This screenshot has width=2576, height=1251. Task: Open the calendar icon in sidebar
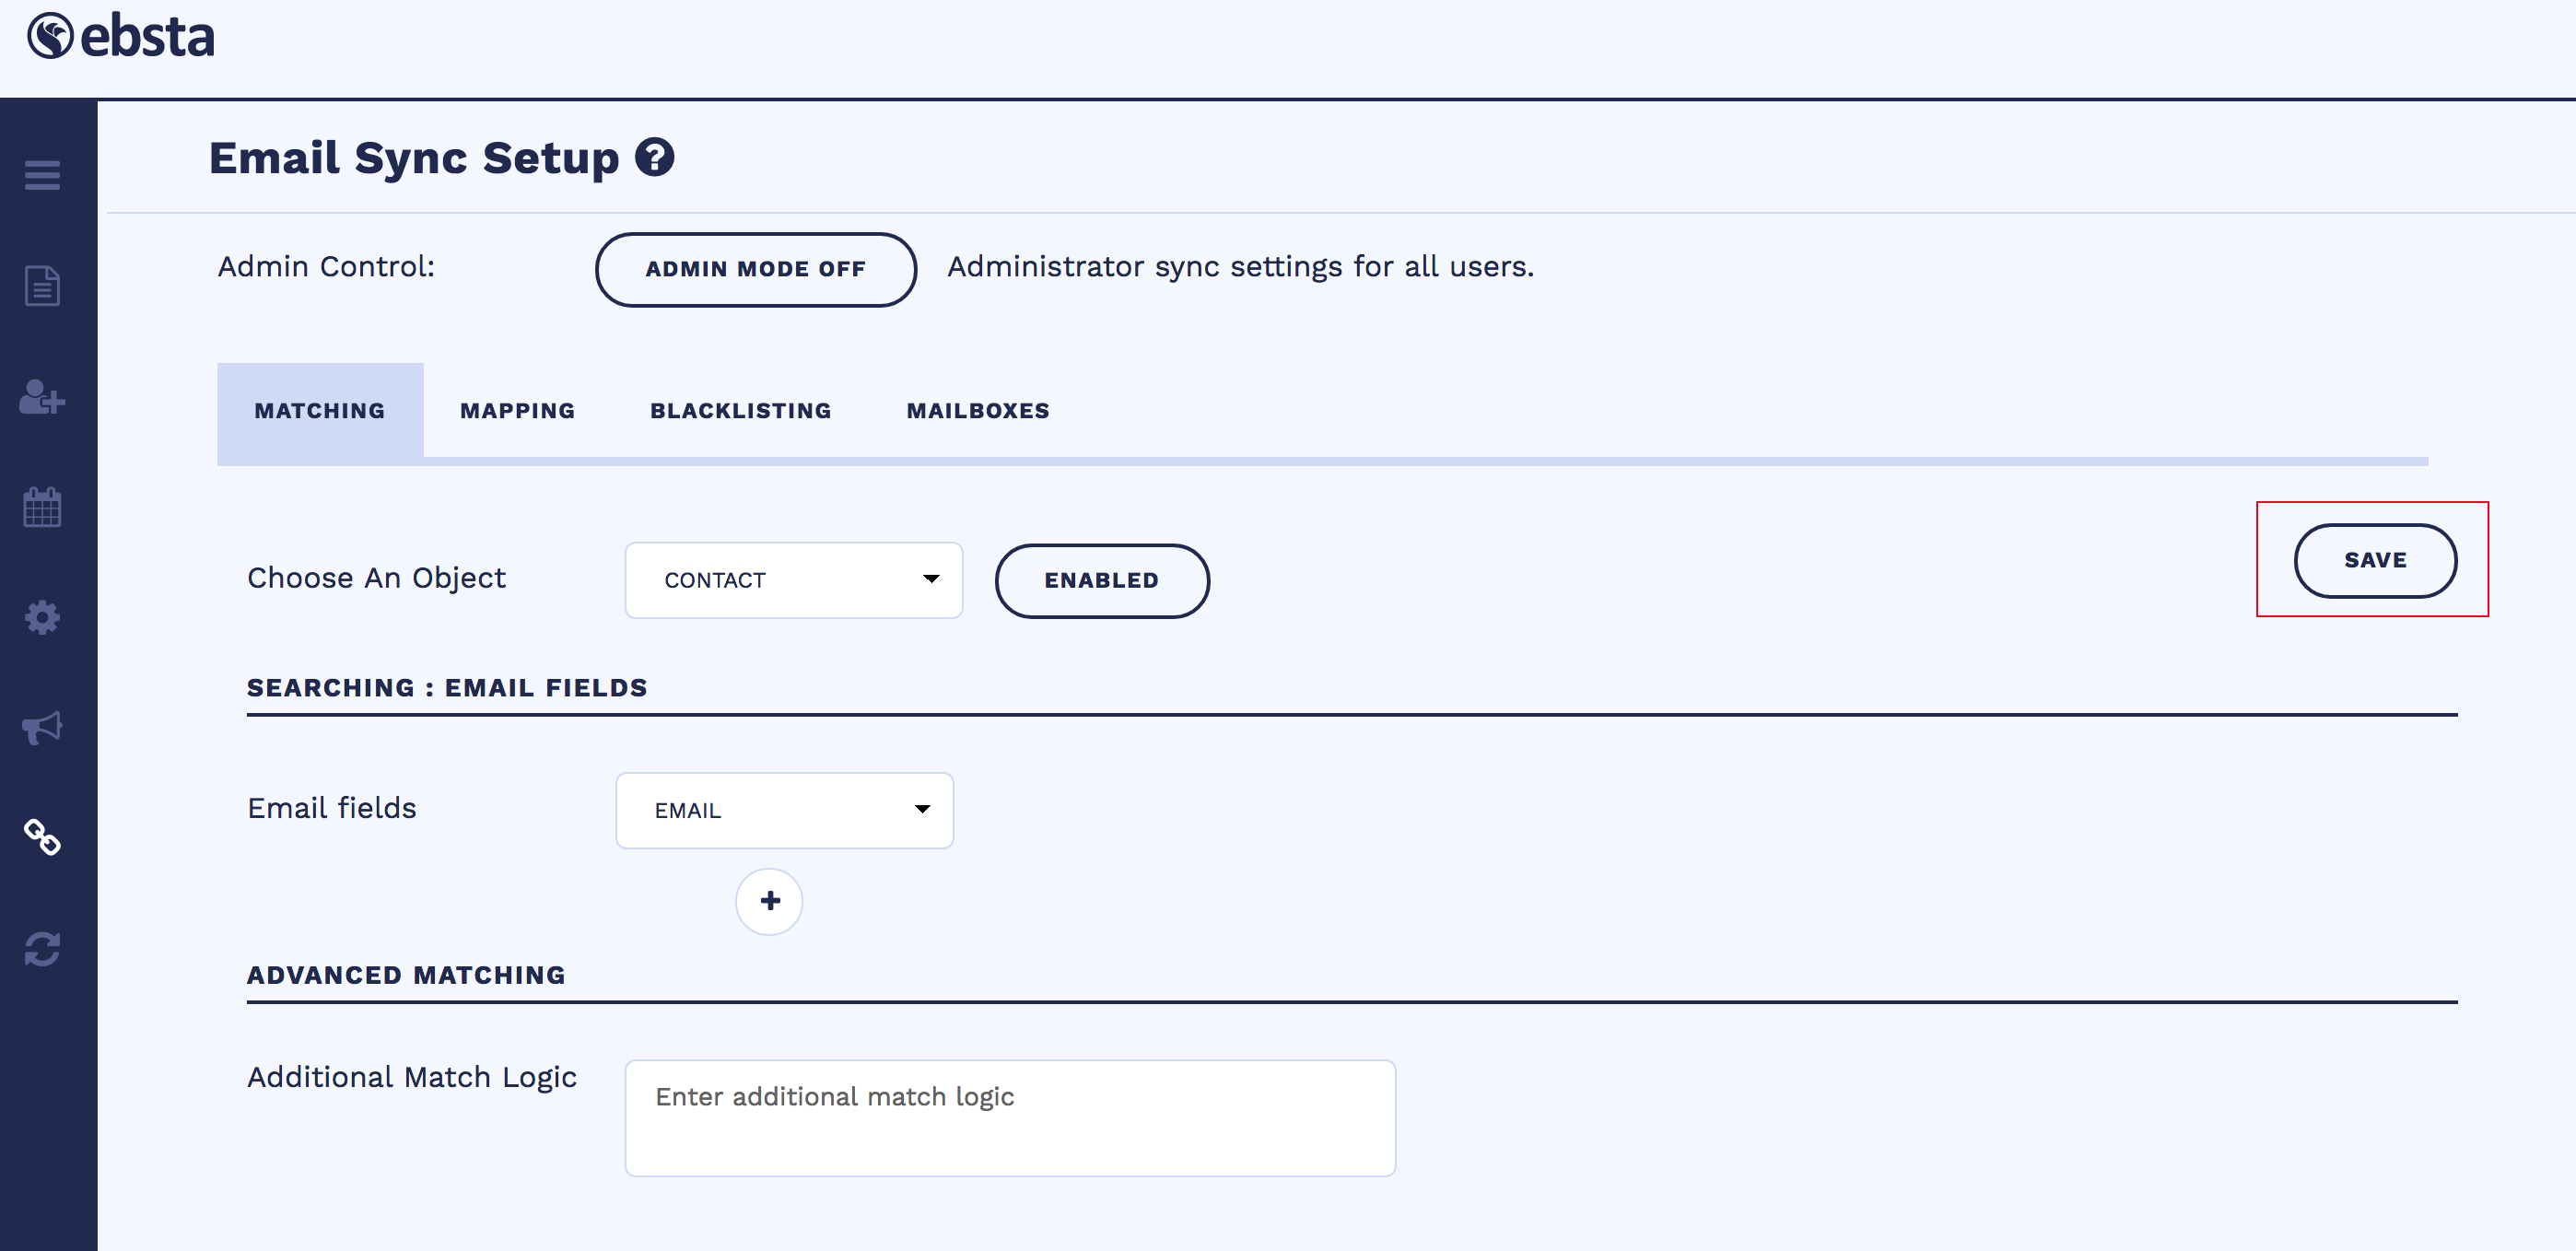point(42,507)
